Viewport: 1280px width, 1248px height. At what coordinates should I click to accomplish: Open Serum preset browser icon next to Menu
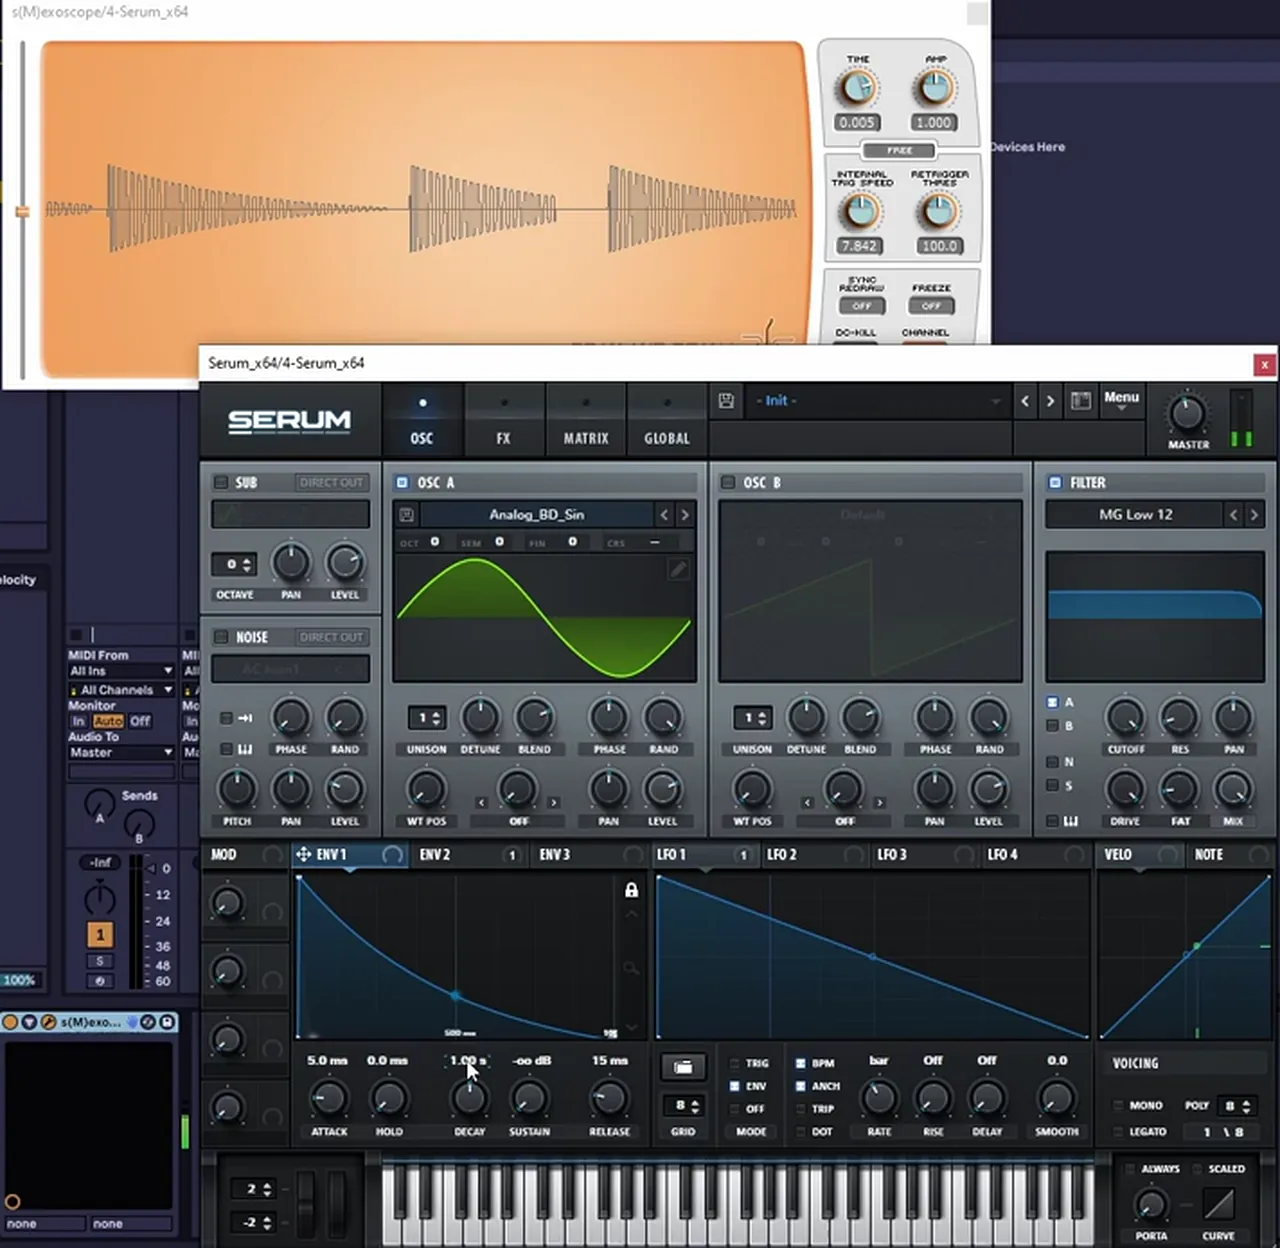(1081, 401)
